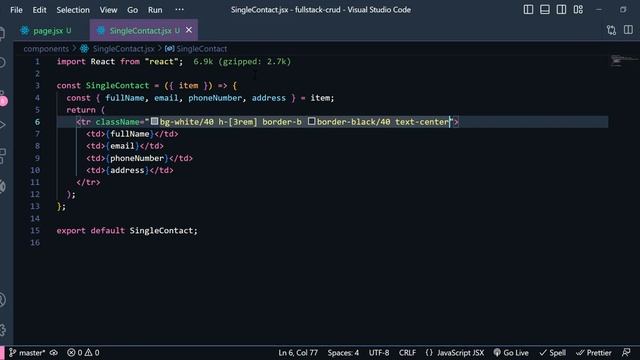Open the Search activity bar icon
Viewport: 640px width, 360px height.
(2, 62)
